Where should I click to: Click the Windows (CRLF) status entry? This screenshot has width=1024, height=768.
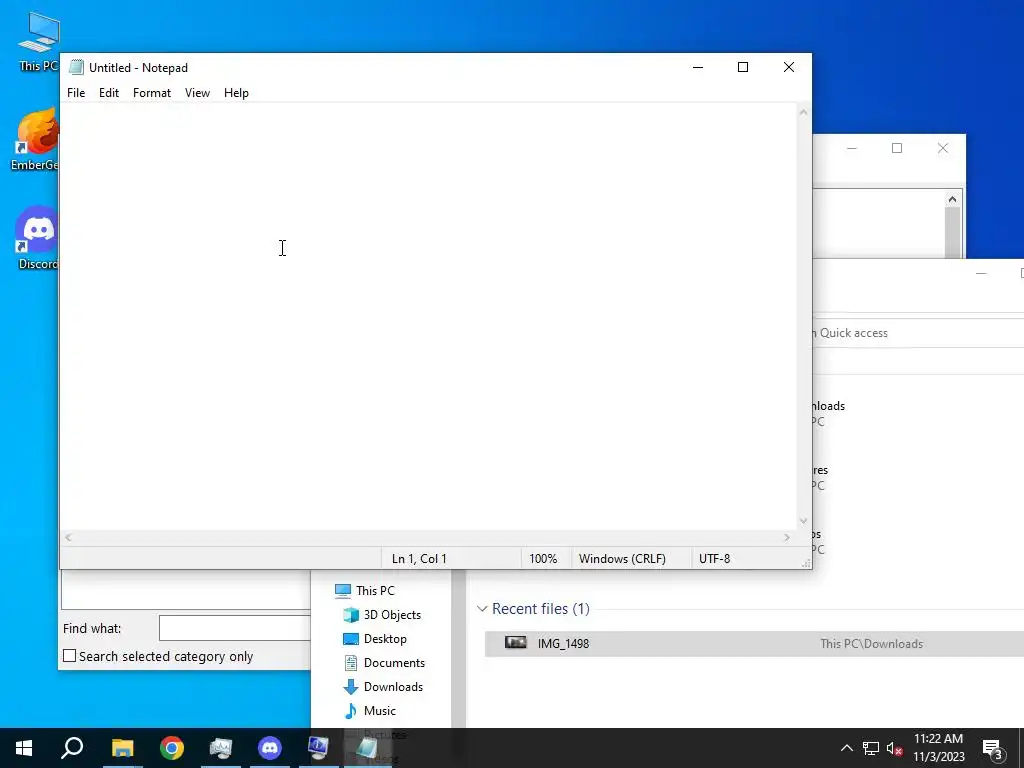[x=622, y=558]
